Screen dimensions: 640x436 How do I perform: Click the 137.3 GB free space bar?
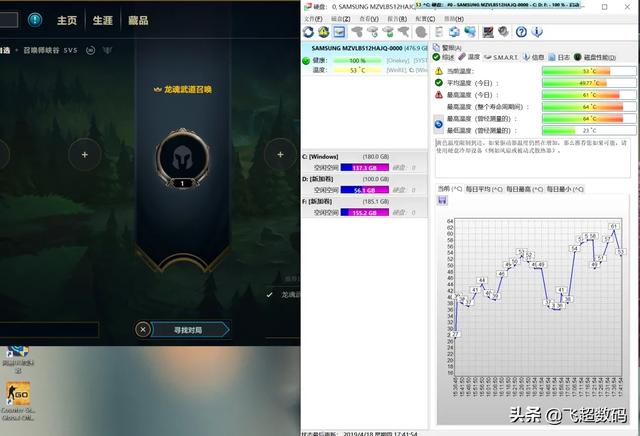(364, 167)
